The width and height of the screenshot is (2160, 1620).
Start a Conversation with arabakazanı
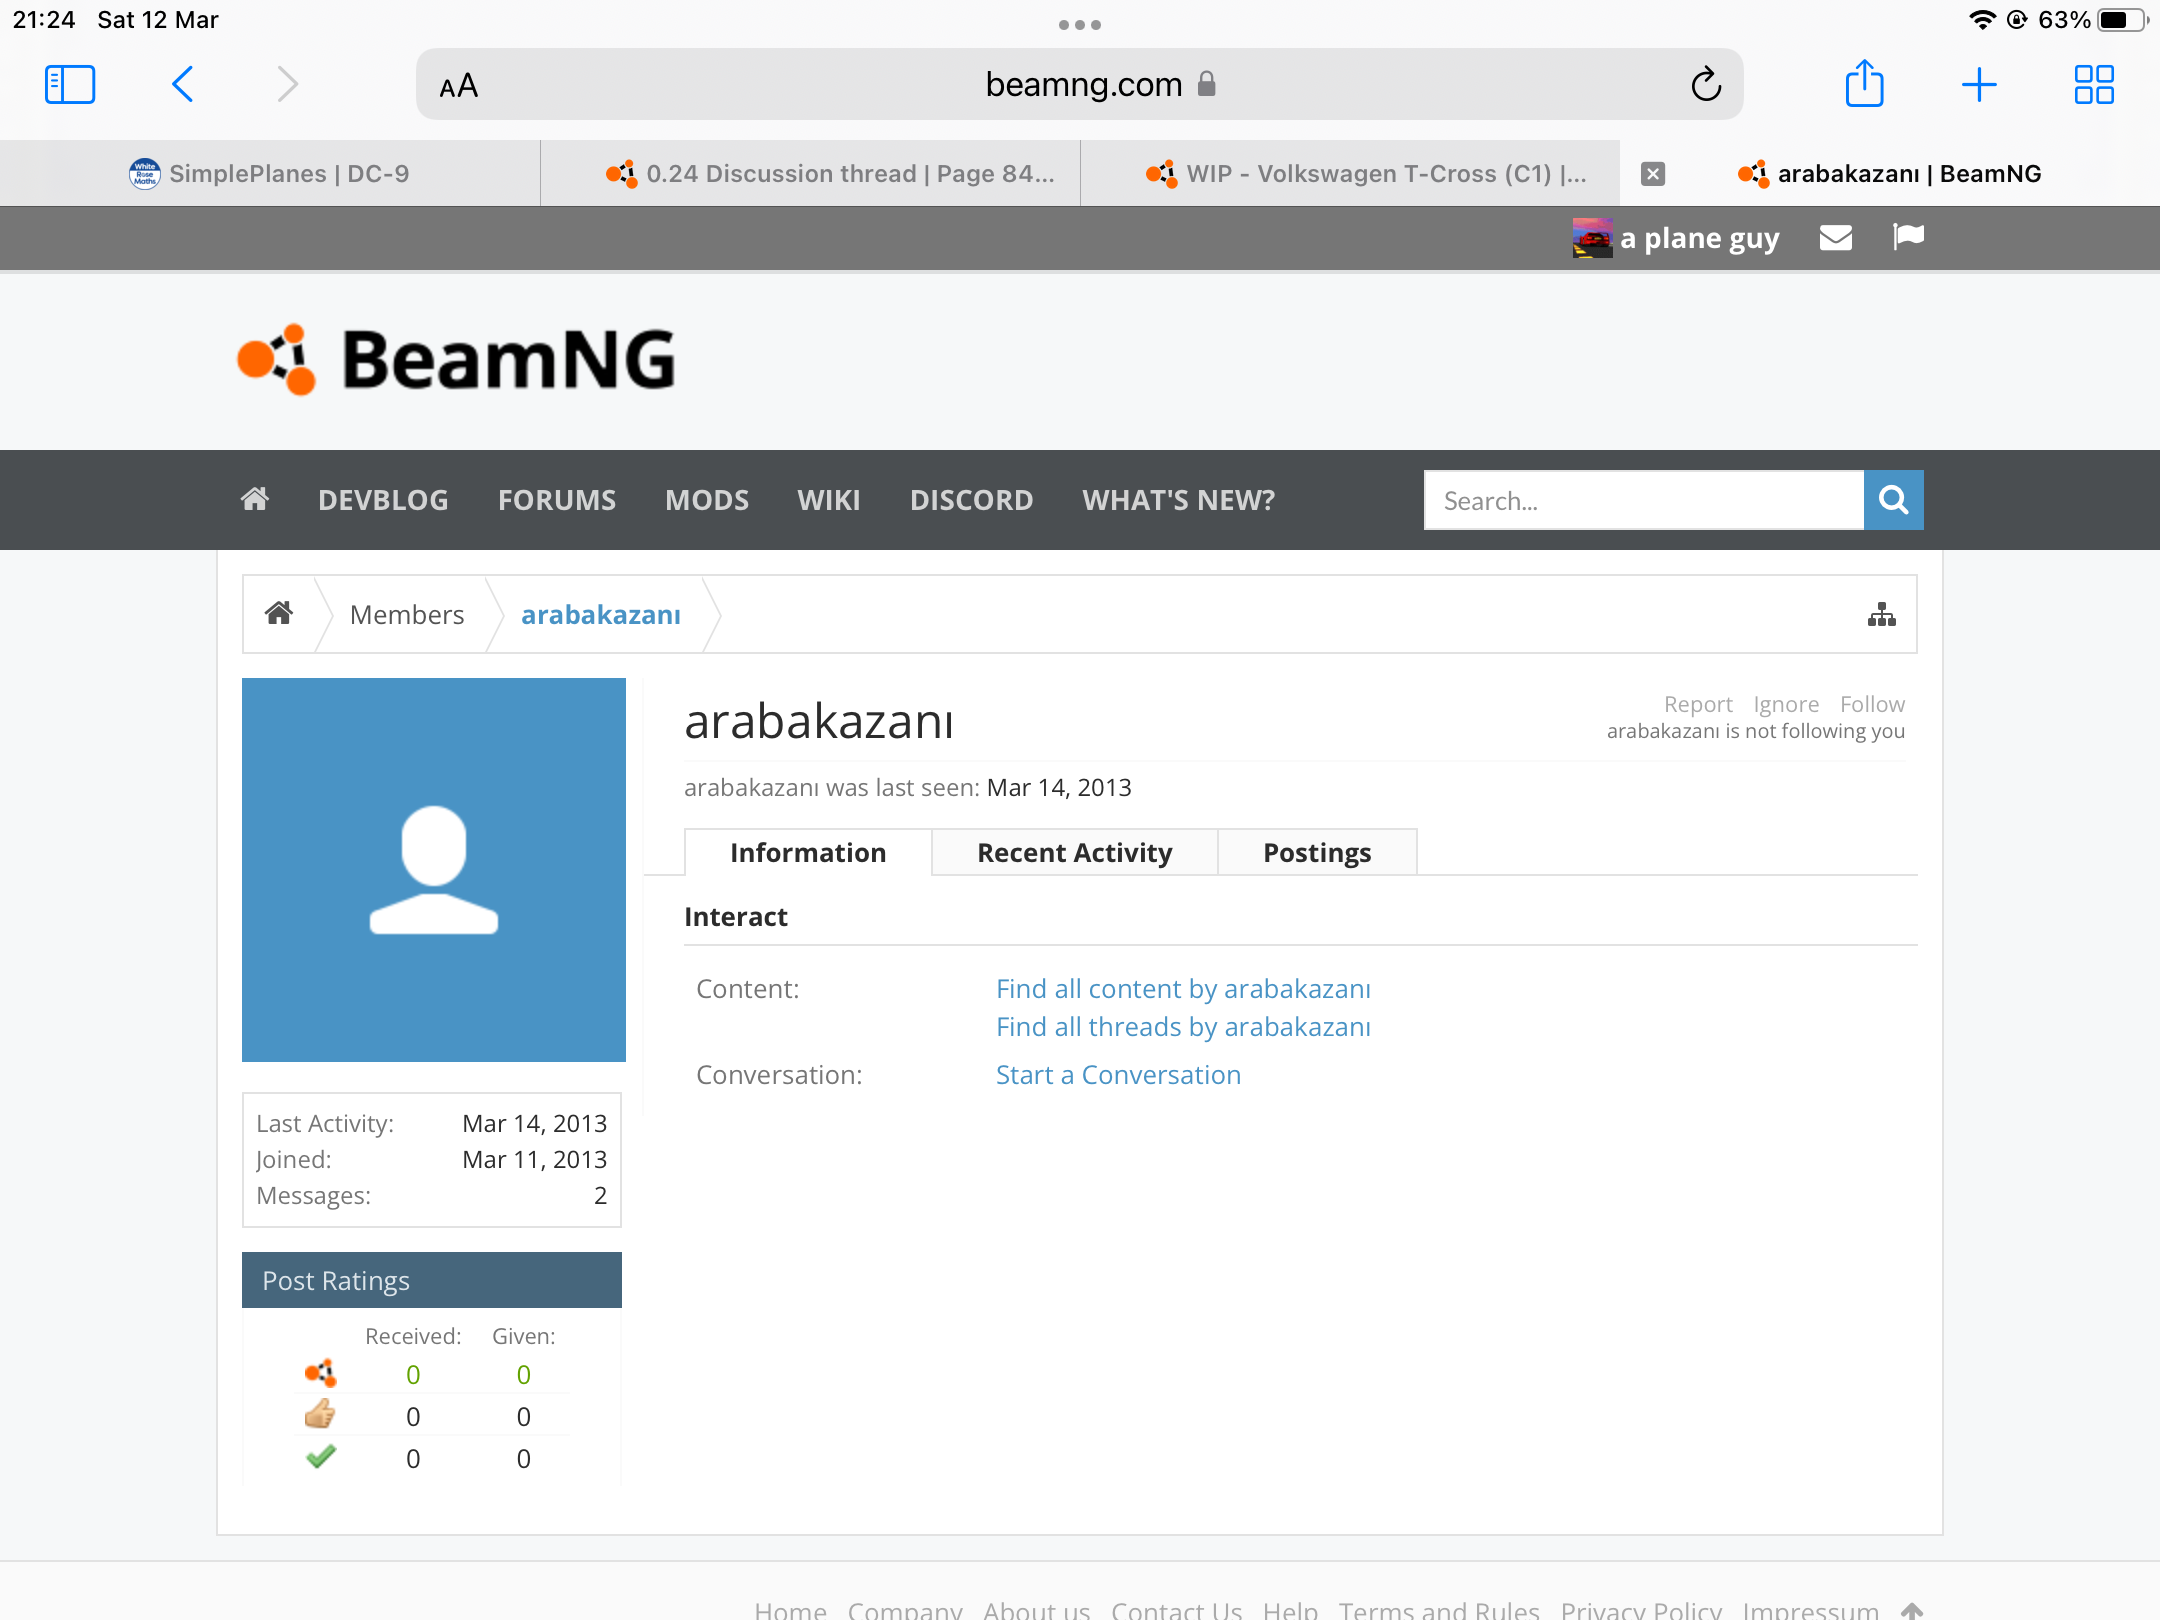pyautogui.click(x=1118, y=1074)
